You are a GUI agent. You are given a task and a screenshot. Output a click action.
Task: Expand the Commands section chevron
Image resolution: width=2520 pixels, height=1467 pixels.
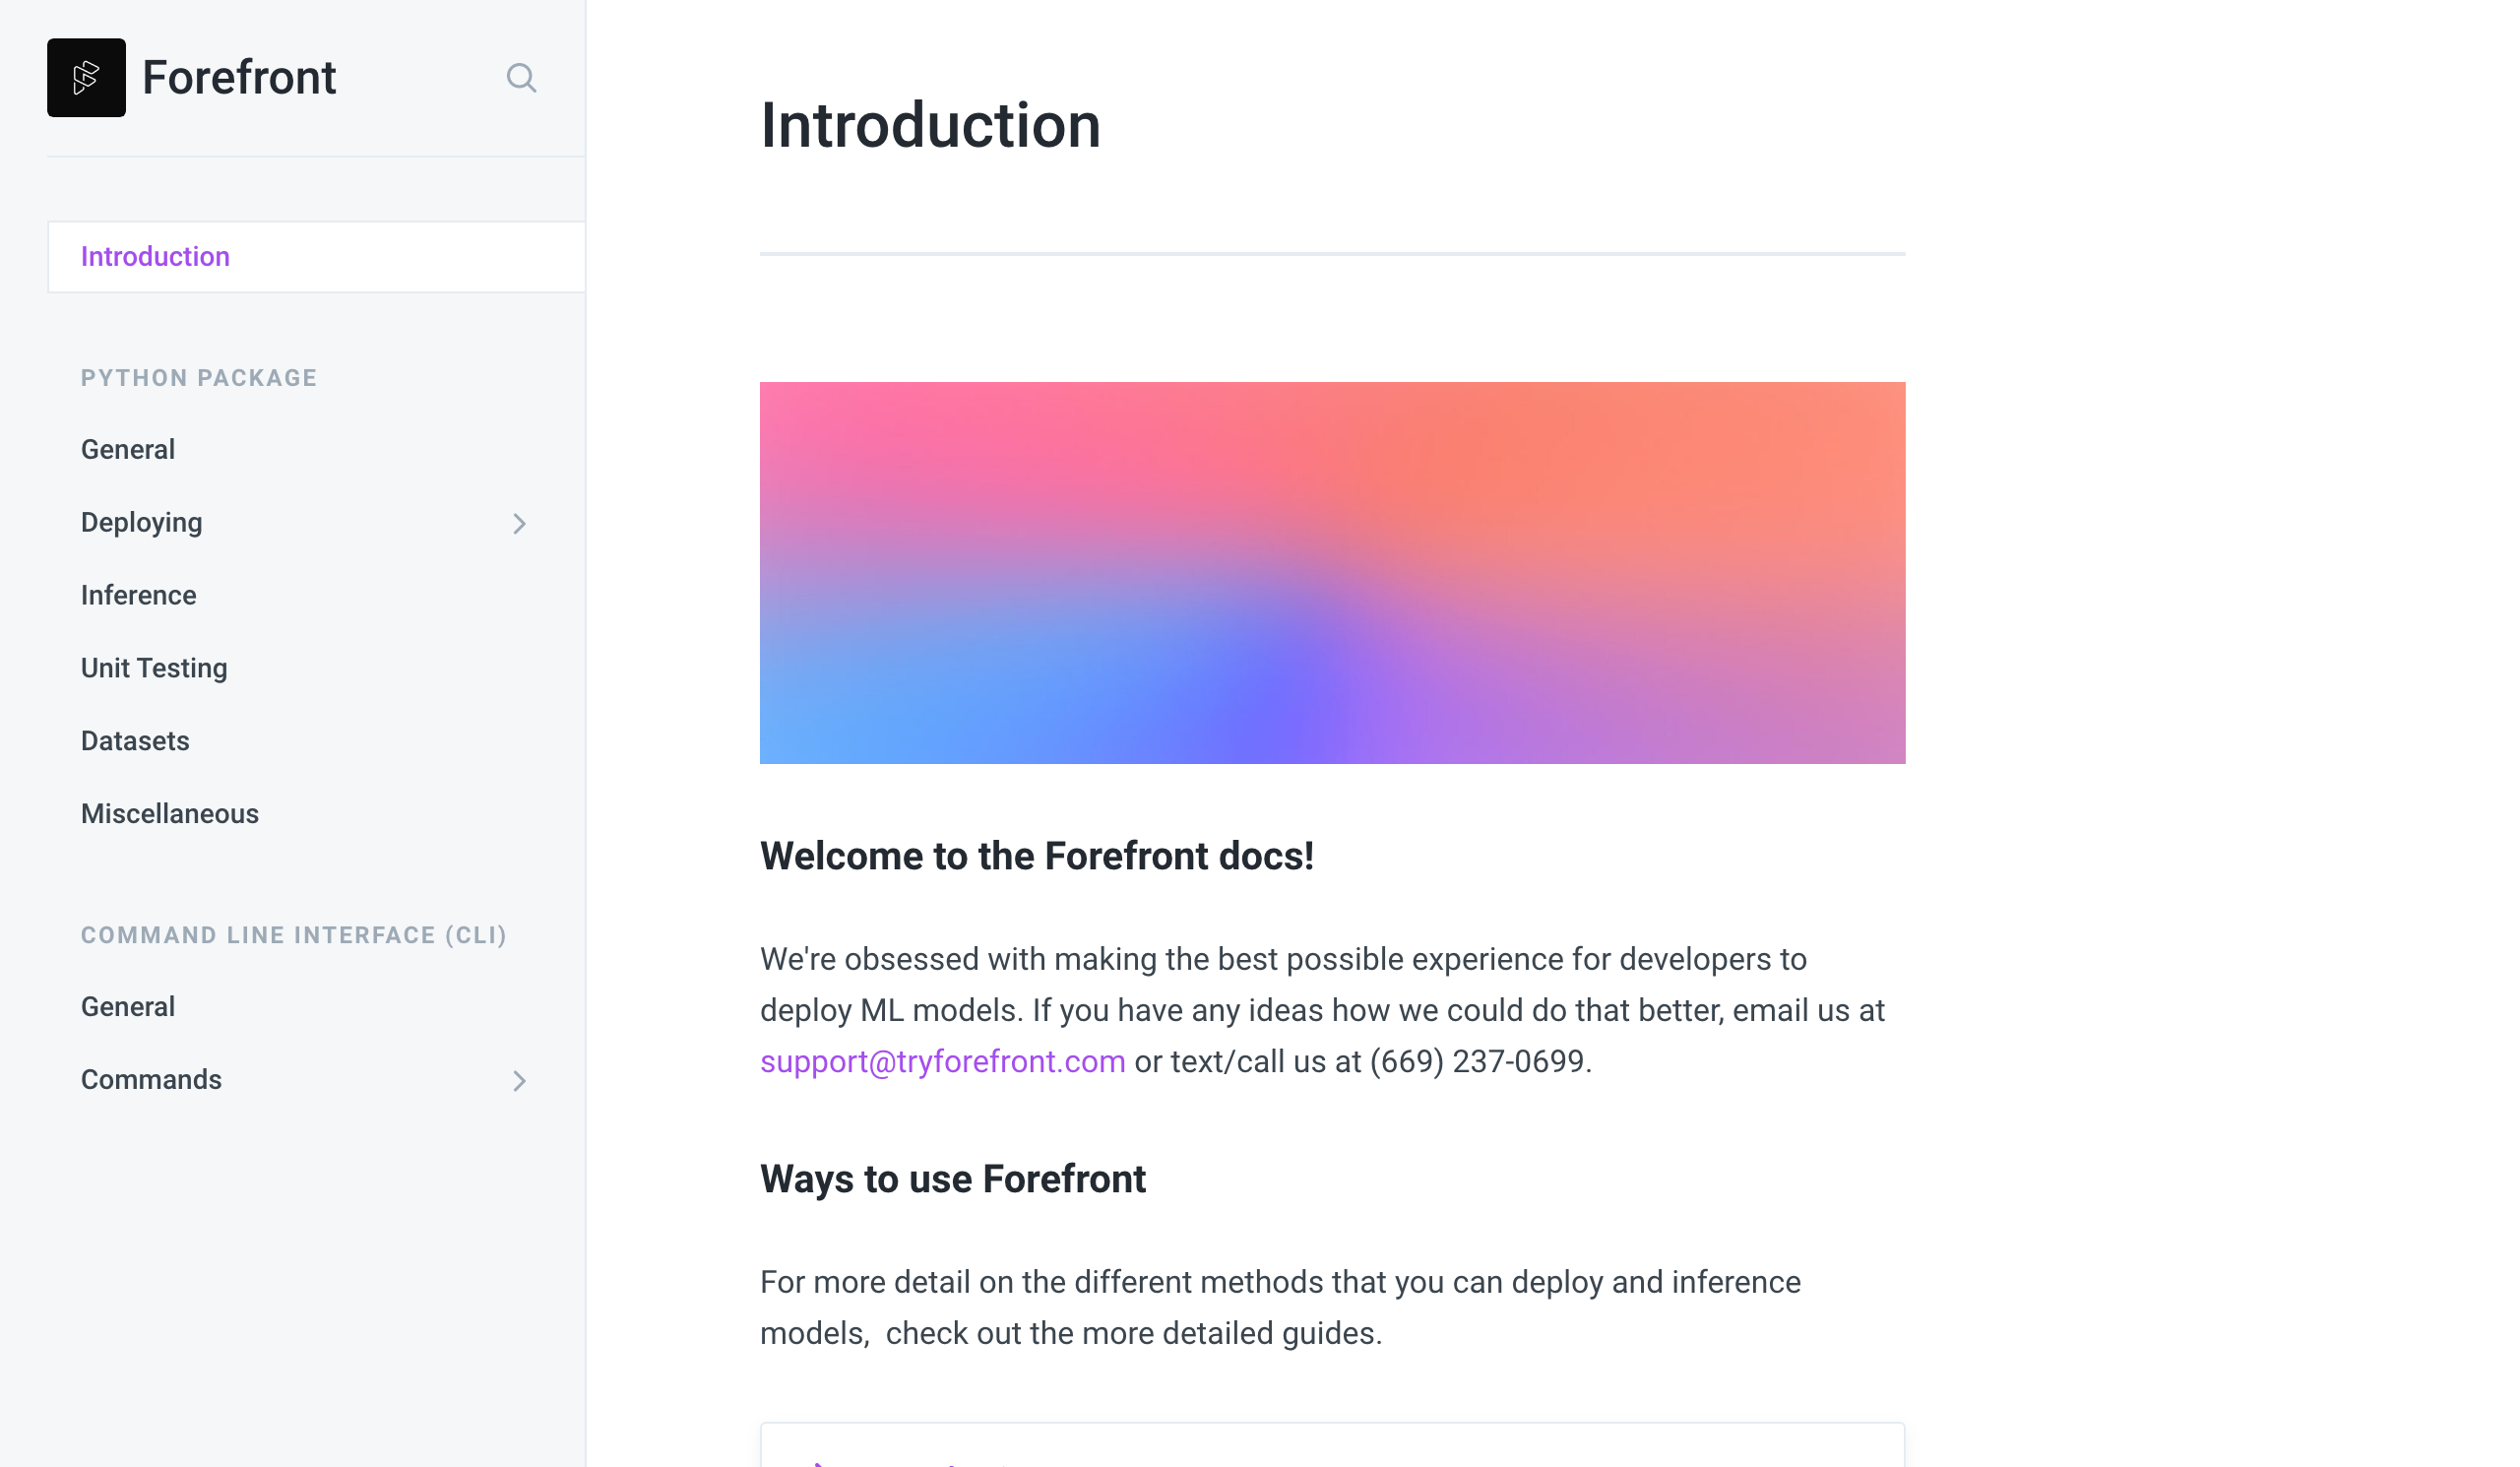click(x=519, y=1081)
